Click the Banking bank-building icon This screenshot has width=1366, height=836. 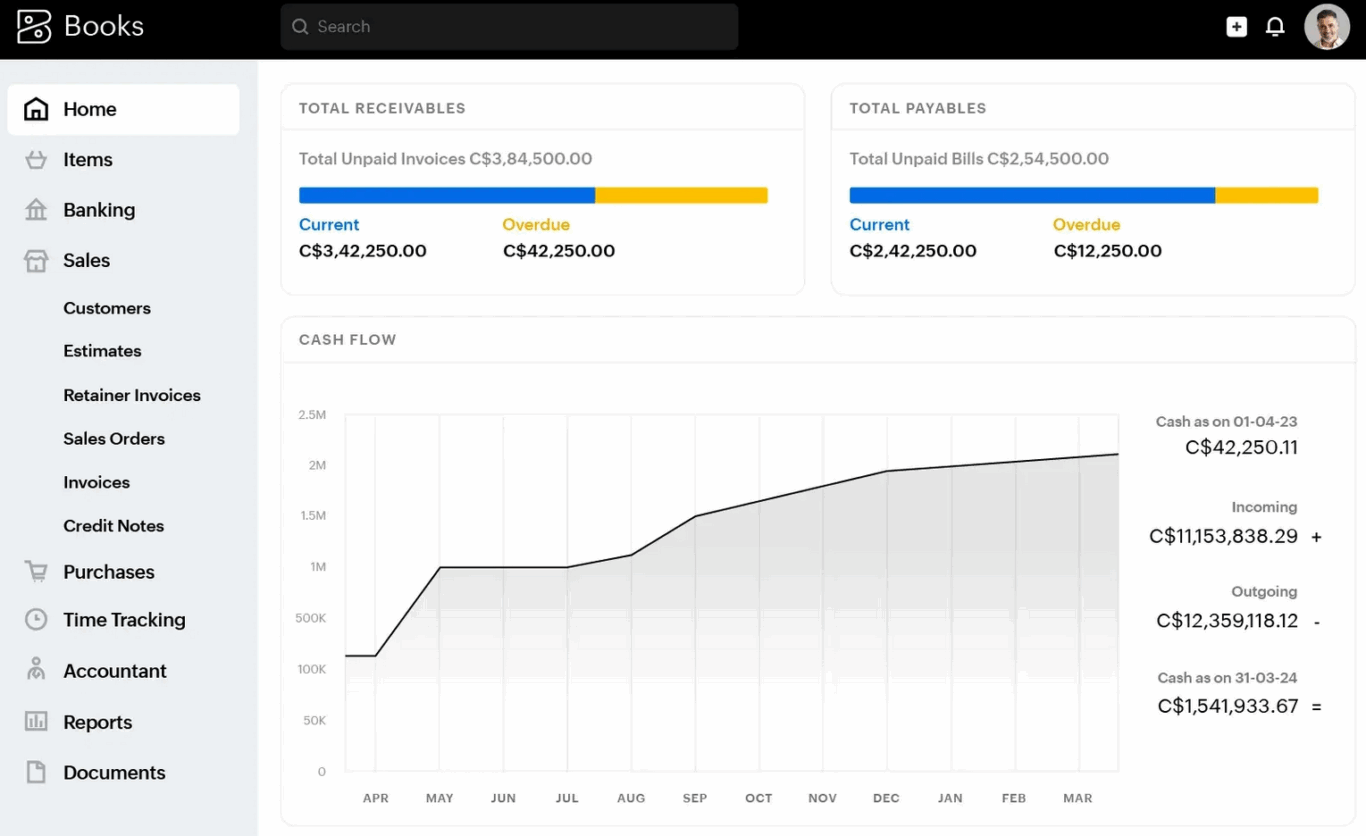(34, 210)
